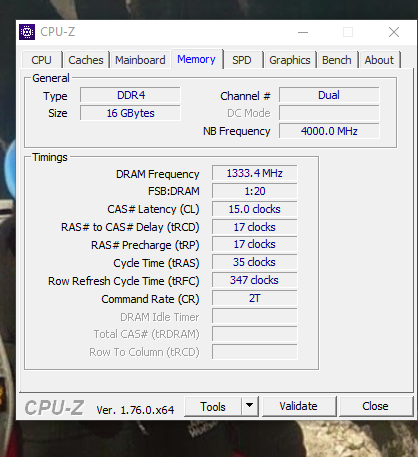Open the Caches tab

click(x=86, y=60)
